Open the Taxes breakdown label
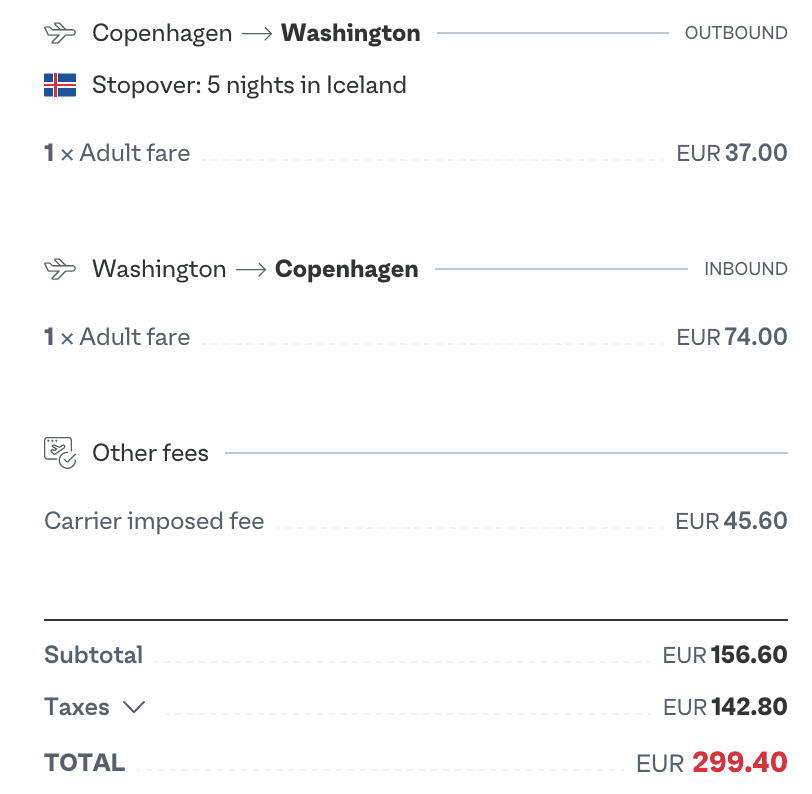This screenshot has width=812, height=794. (x=77, y=706)
